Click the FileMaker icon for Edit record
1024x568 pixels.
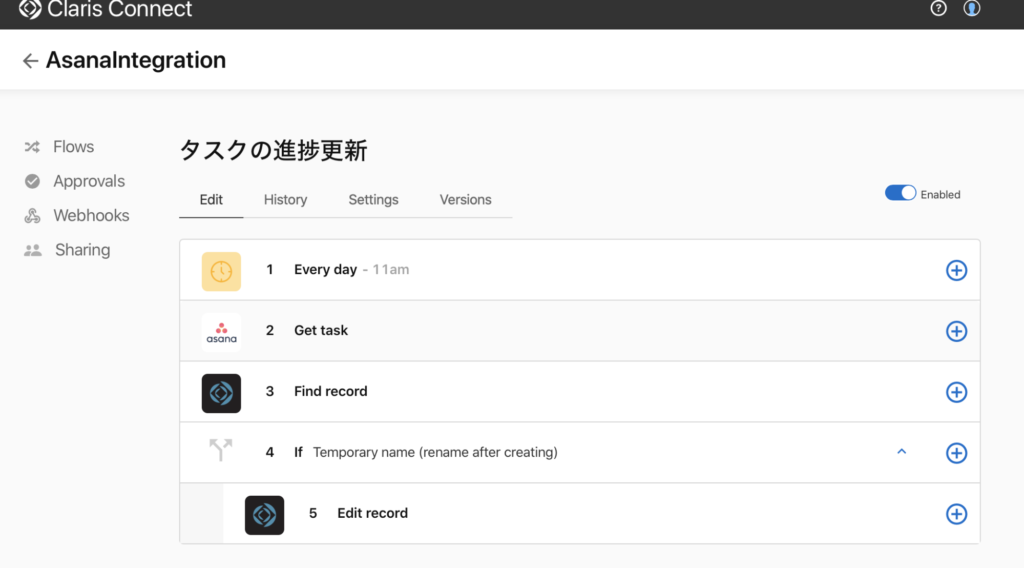(x=264, y=514)
